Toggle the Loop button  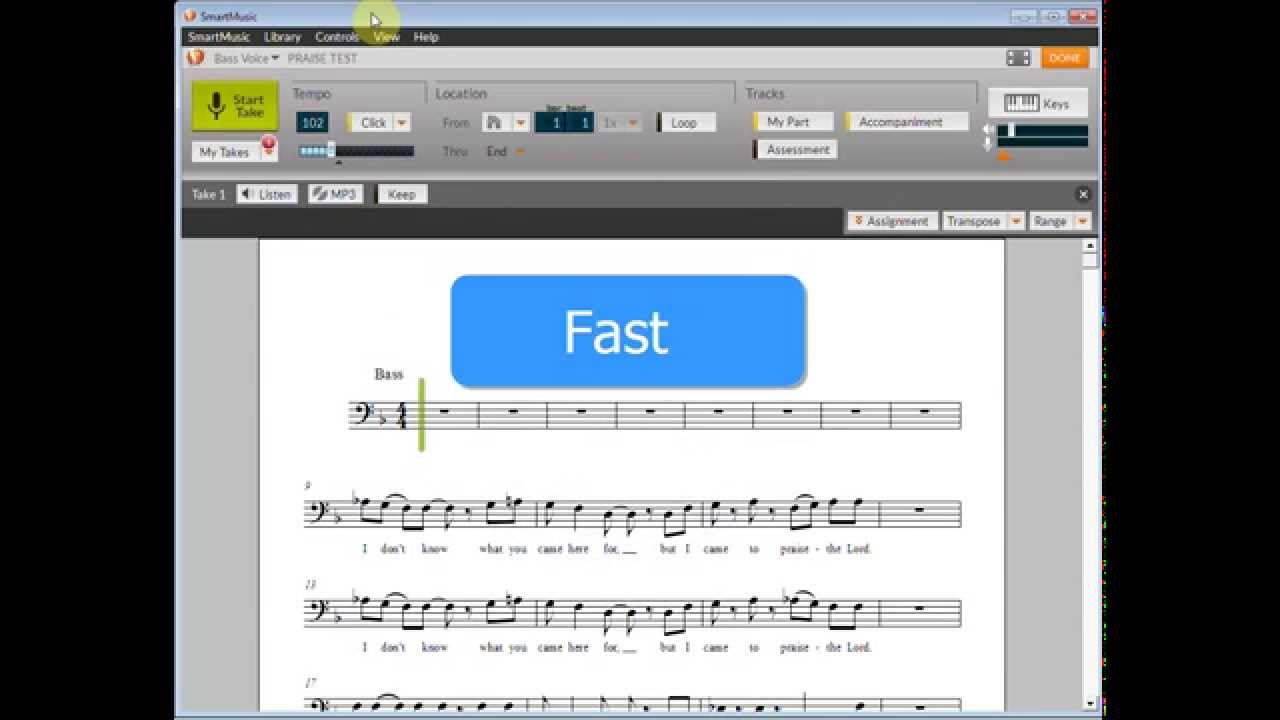(x=686, y=122)
